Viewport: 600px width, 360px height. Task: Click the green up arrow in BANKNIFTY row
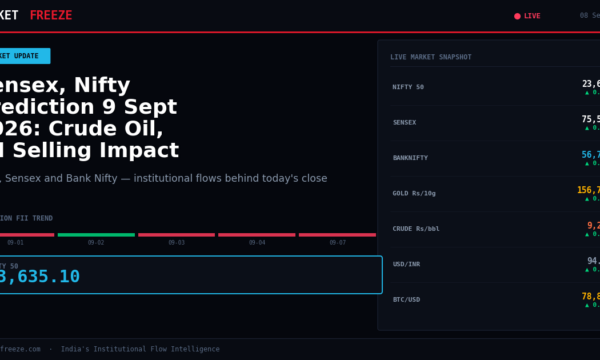tap(587, 164)
